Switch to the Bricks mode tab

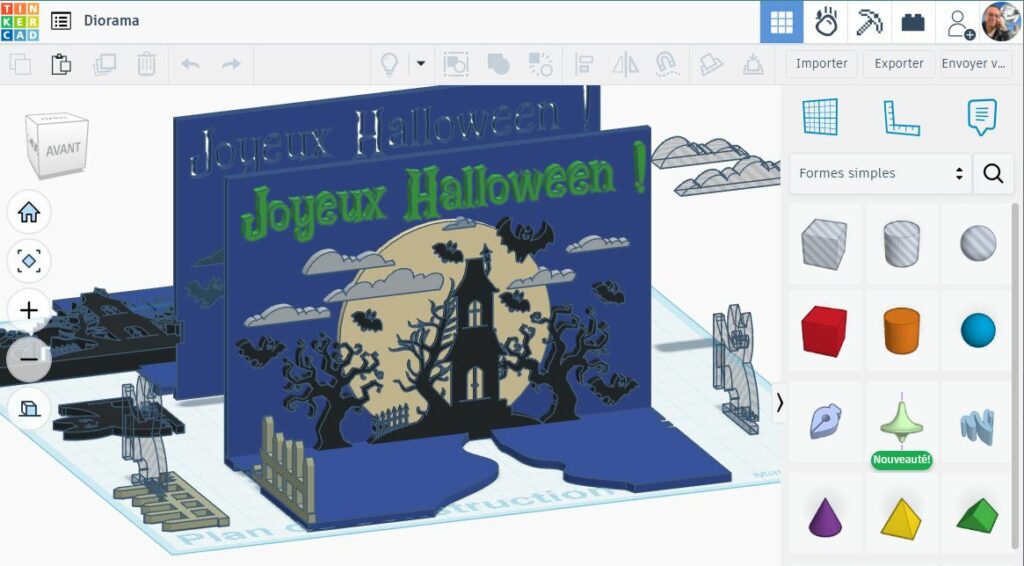point(912,22)
